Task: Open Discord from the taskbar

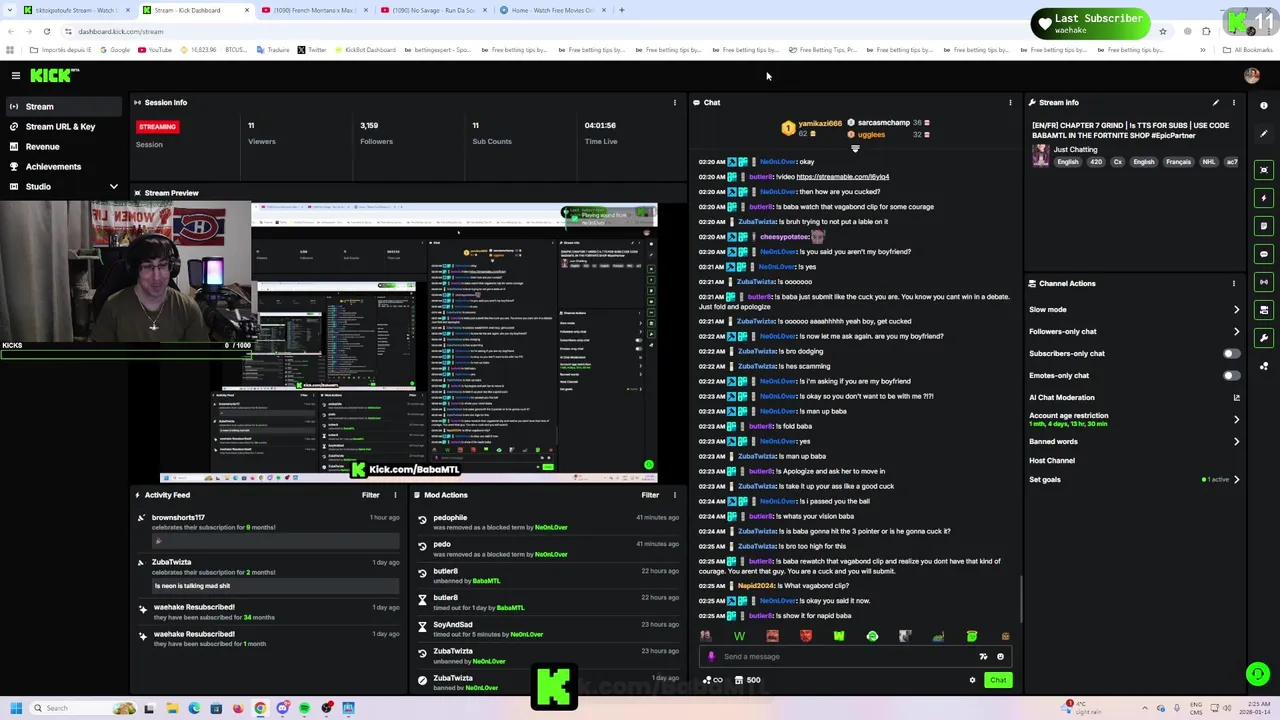Action: tap(282, 708)
